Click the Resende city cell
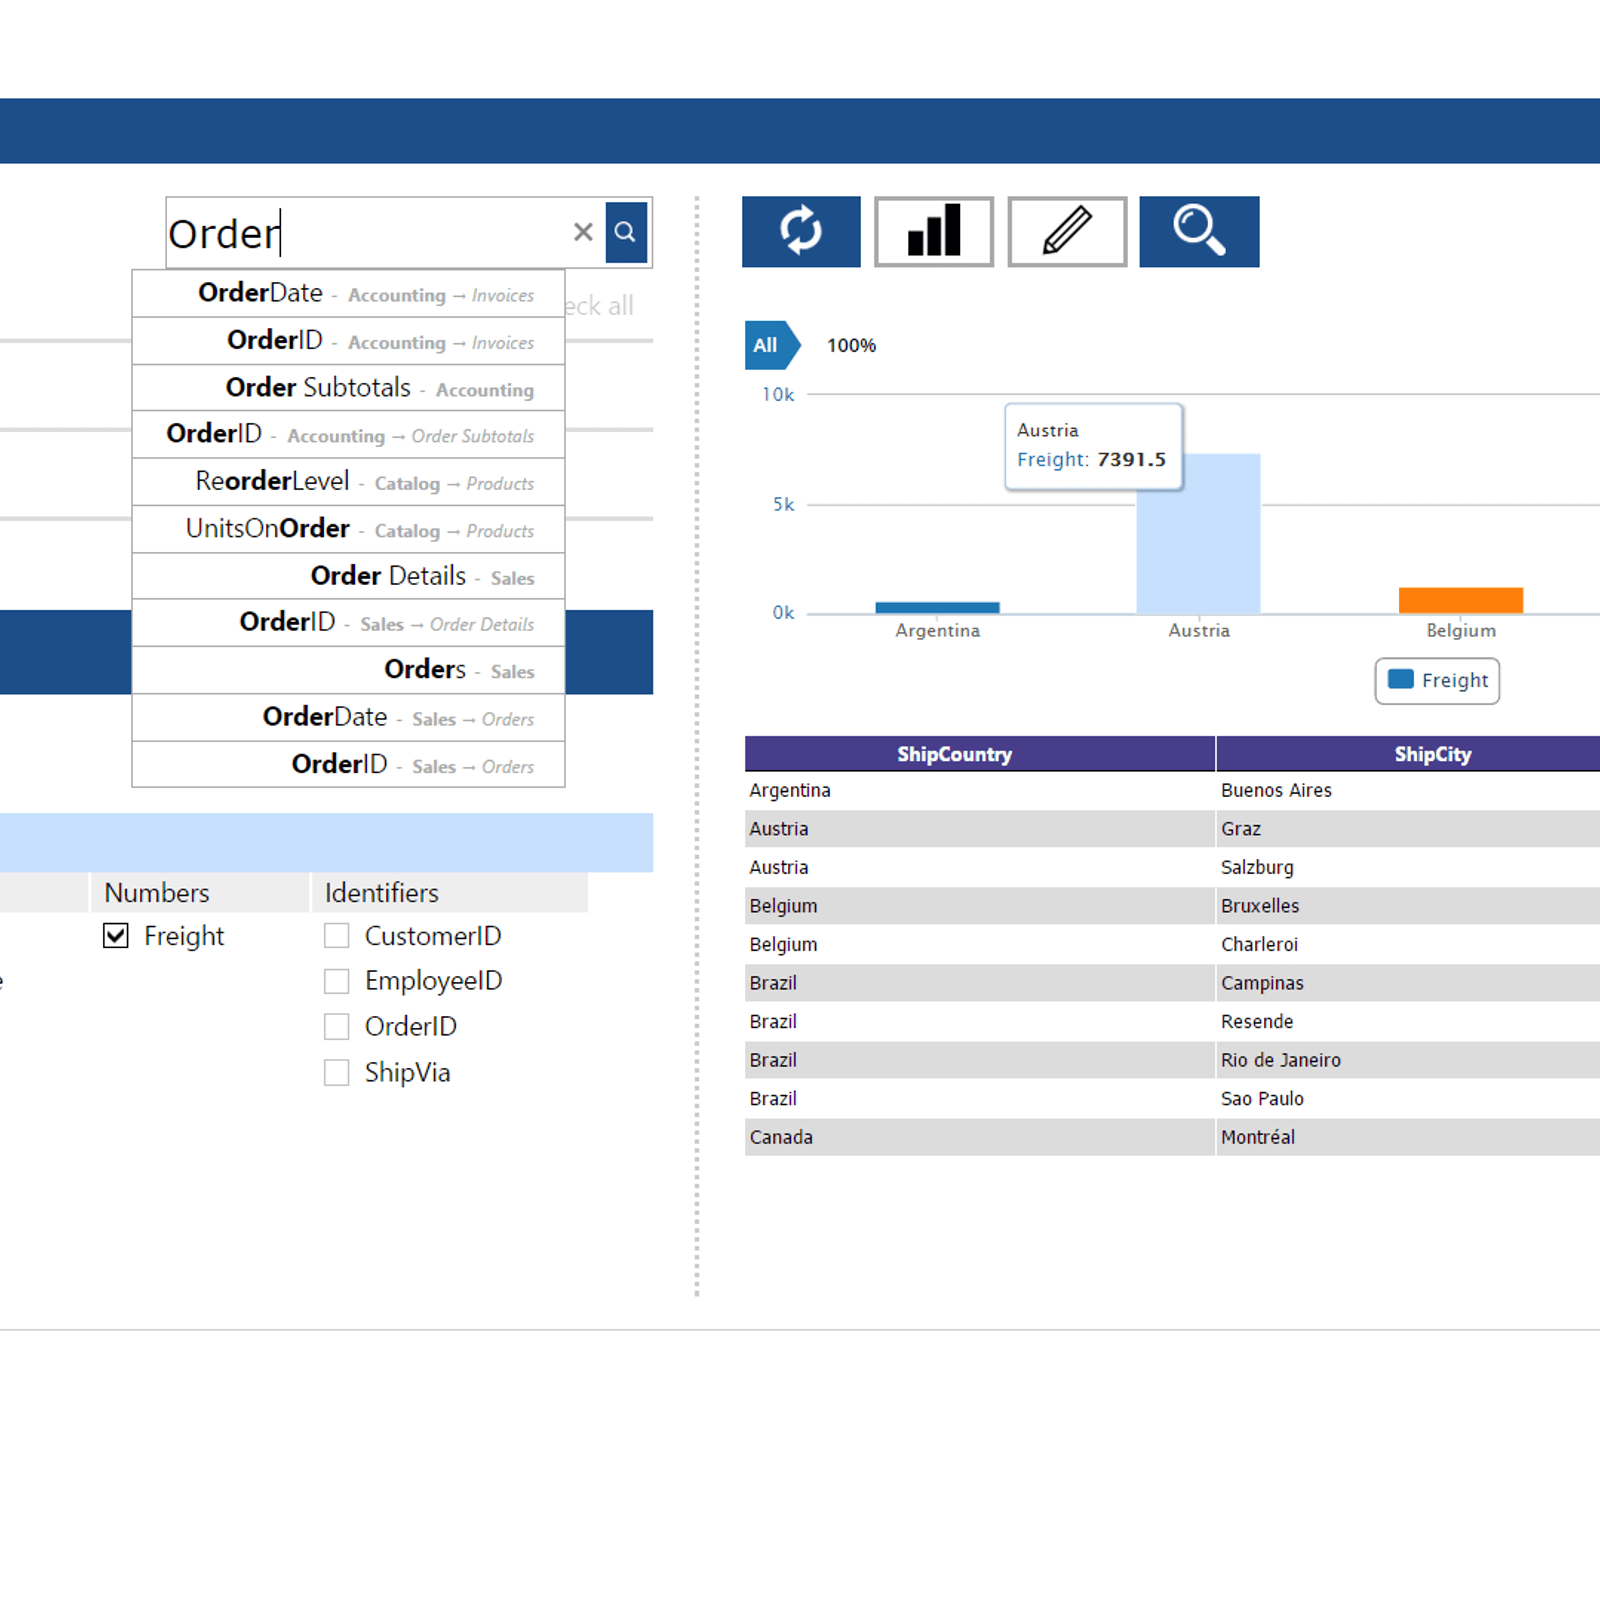 click(x=1409, y=1021)
